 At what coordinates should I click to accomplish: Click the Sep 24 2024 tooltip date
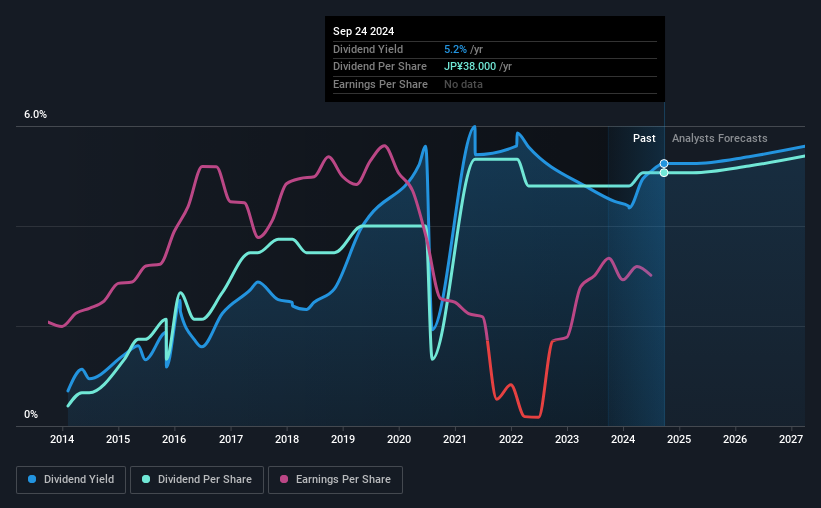tap(363, 31)
